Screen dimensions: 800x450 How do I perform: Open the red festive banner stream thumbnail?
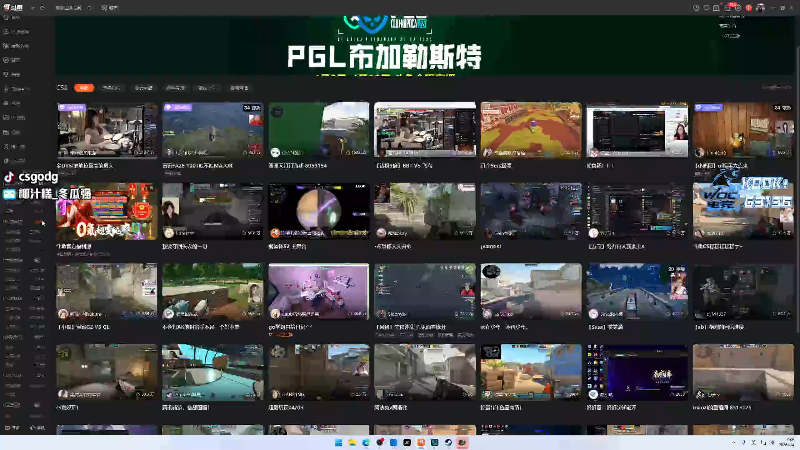(107, 211)
